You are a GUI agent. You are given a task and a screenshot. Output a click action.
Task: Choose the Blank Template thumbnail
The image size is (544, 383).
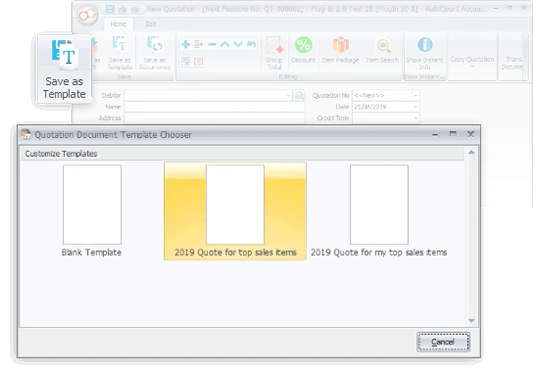coord(92,211)
